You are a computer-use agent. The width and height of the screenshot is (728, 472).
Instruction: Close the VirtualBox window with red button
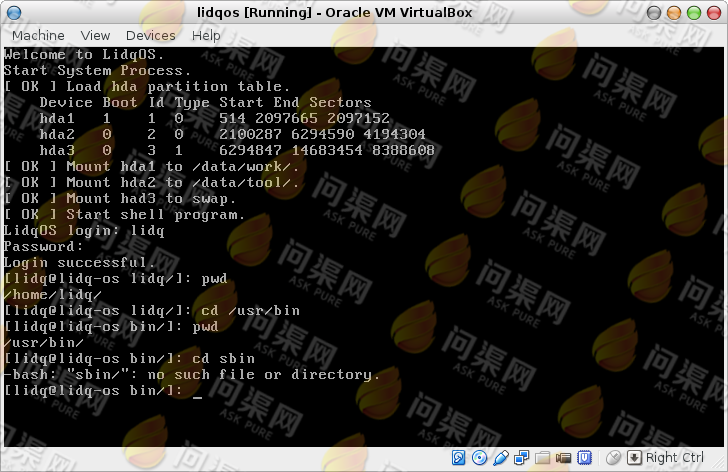click(x=714, y=13)
